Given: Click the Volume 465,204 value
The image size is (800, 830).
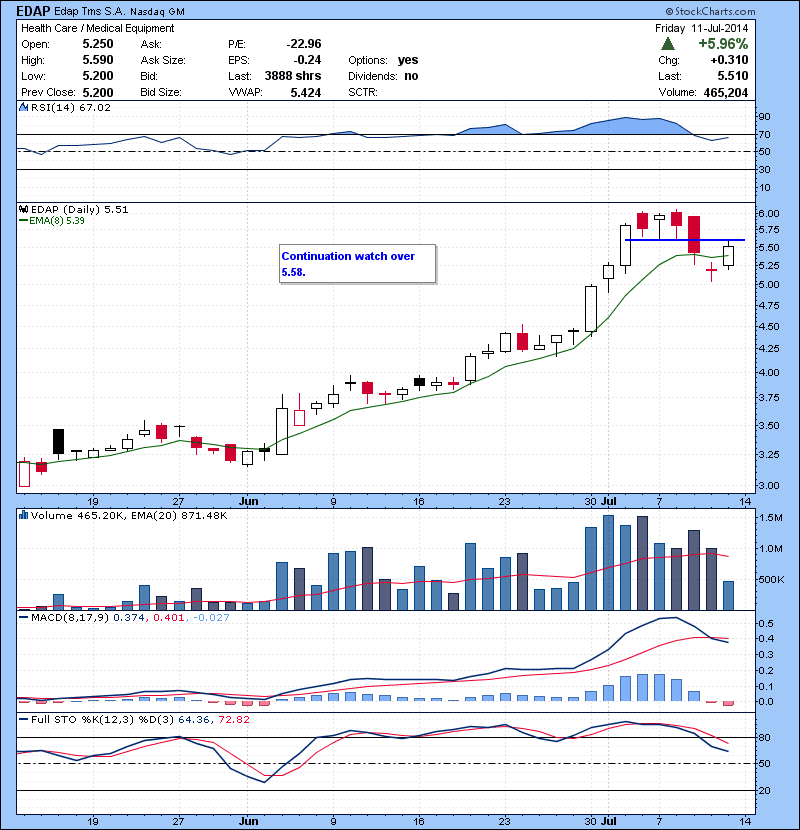Looking at the screenshot, I should pos(726,93).
